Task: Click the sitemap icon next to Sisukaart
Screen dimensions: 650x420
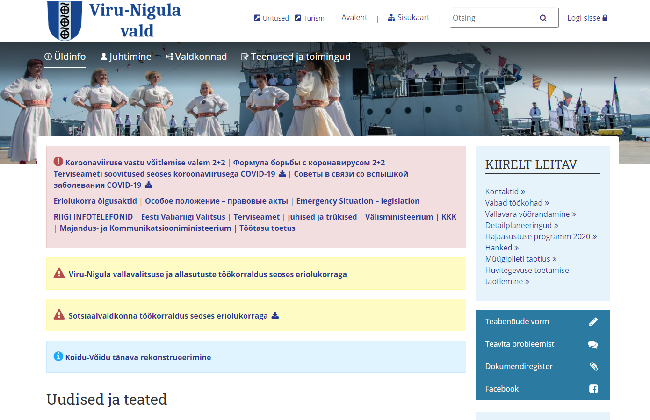Action: (x=388, y=18)
